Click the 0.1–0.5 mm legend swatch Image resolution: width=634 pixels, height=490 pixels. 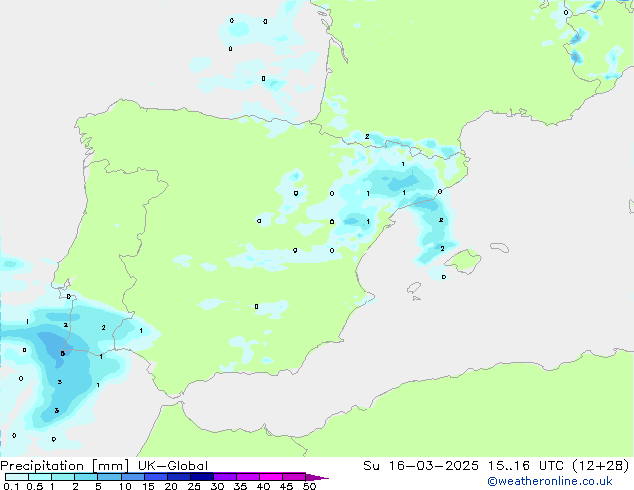click(x=17, y=477)
